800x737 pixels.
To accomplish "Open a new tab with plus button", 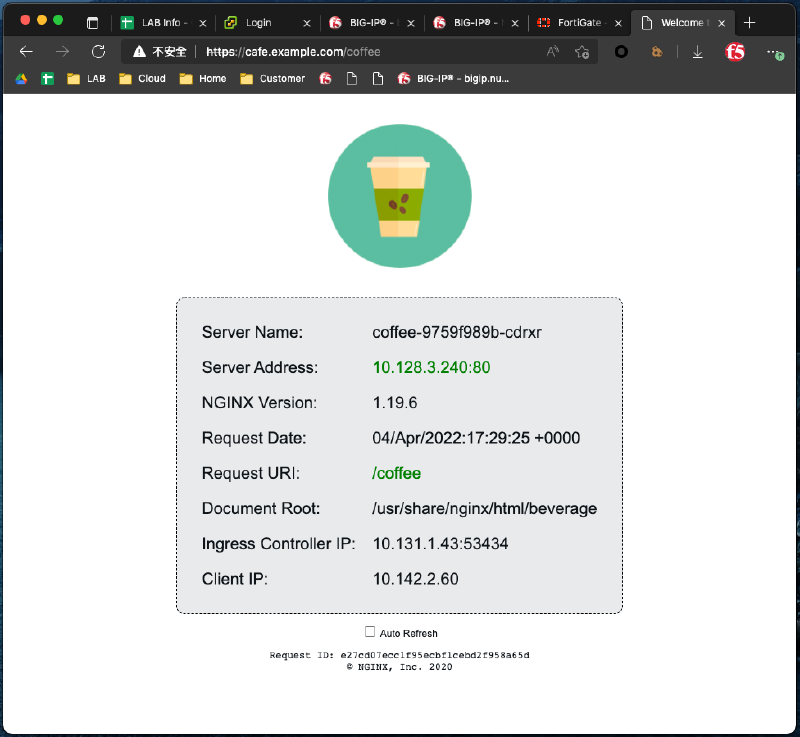I will [750, 22].
